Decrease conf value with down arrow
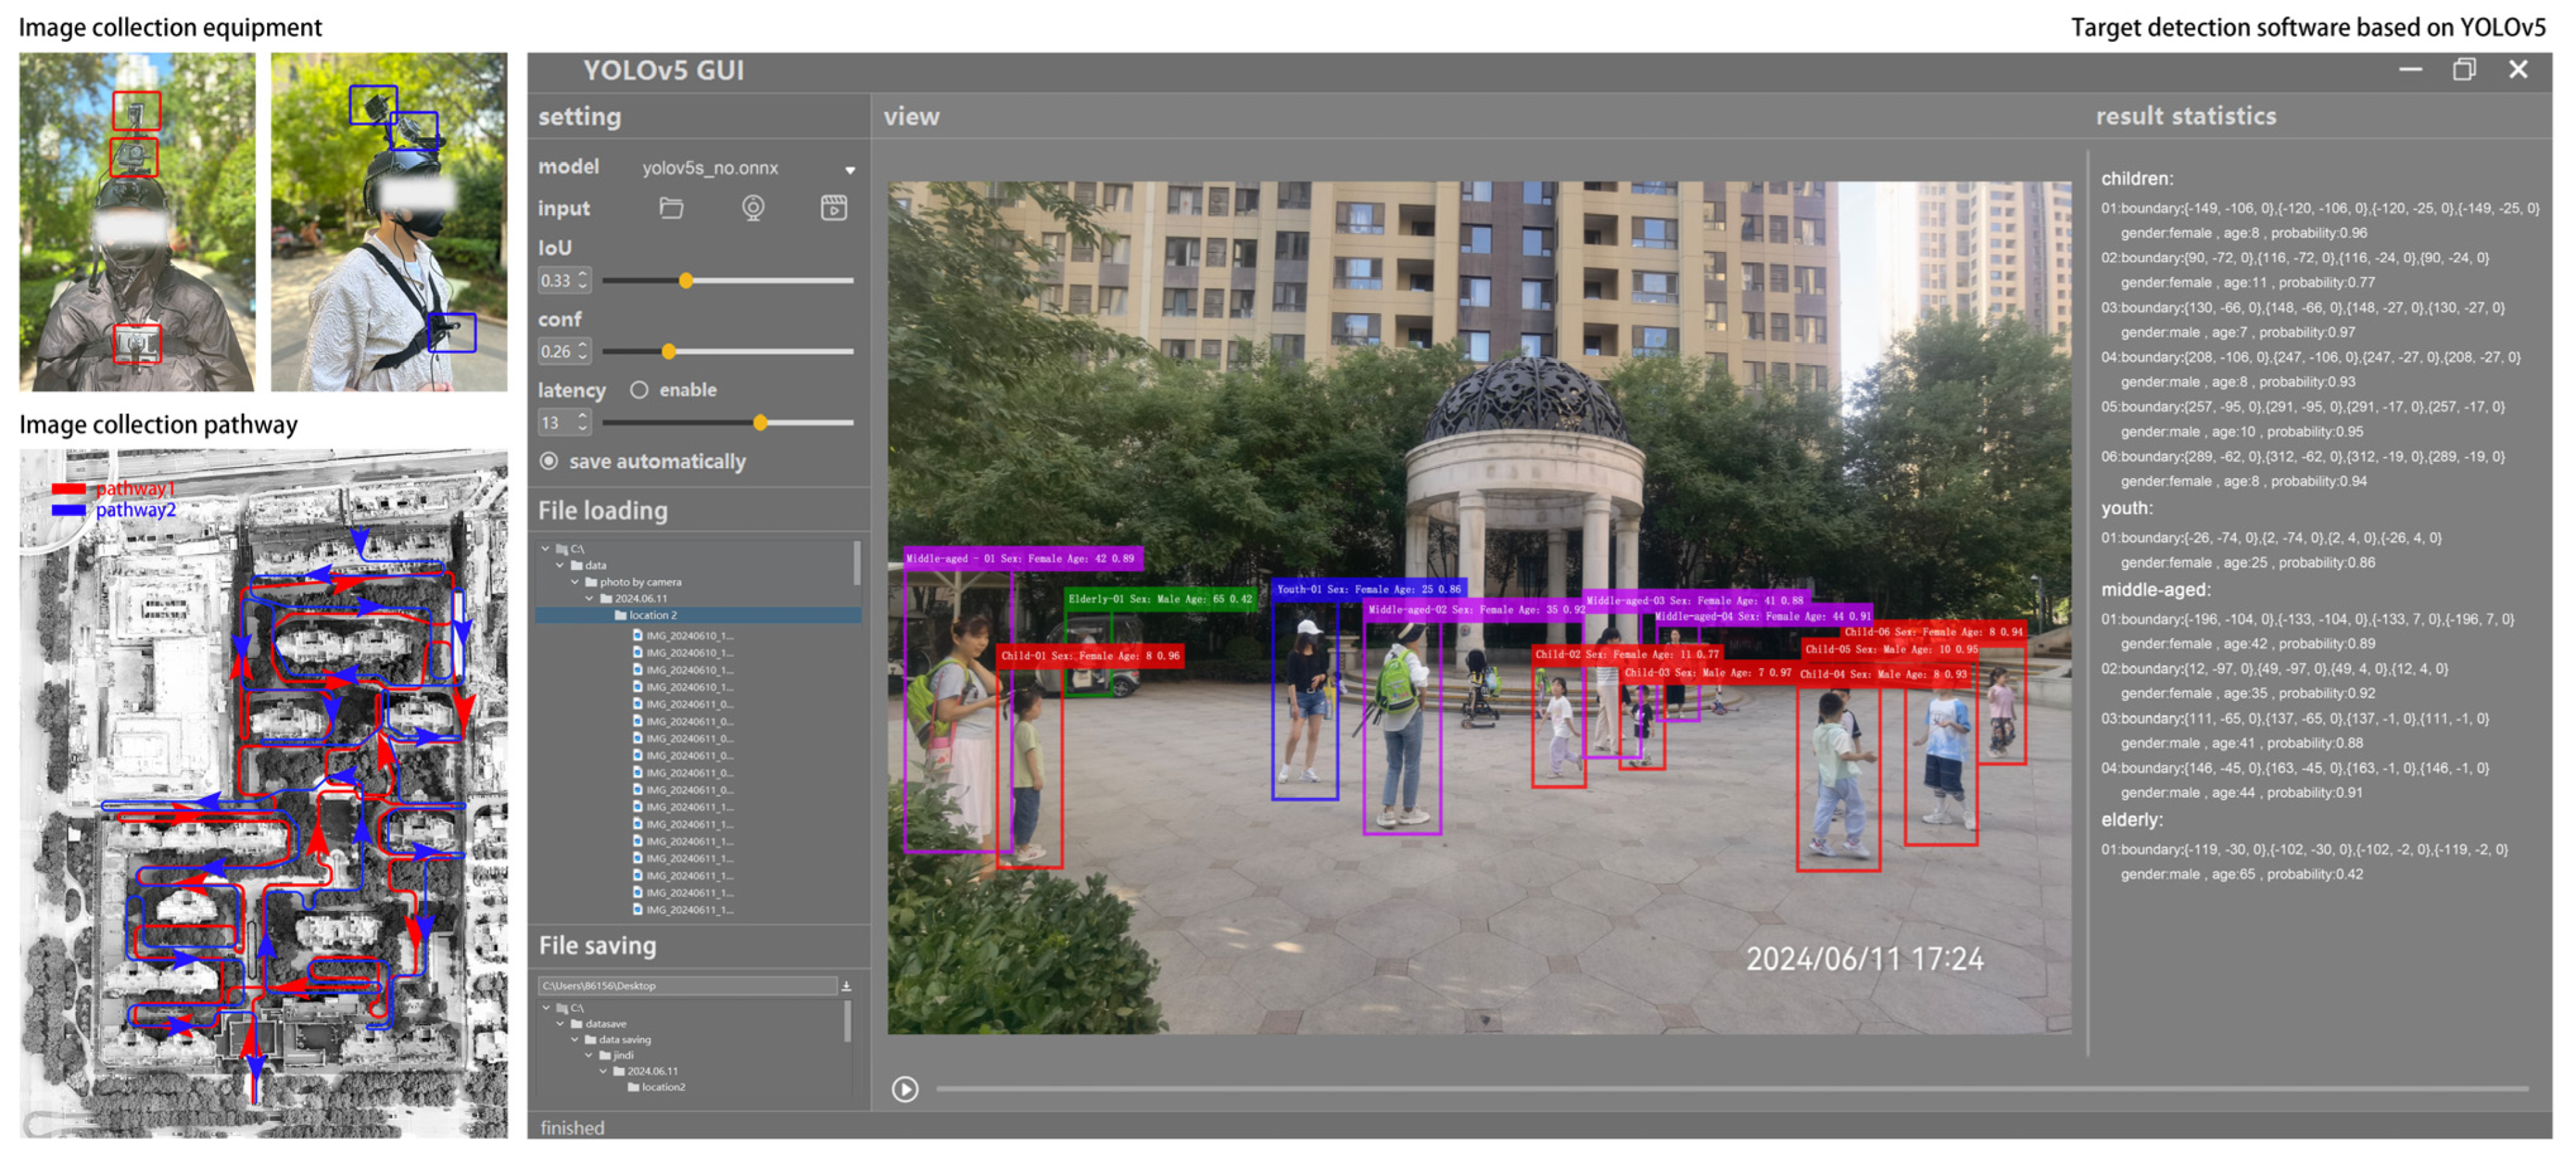 tap(583, 357)
